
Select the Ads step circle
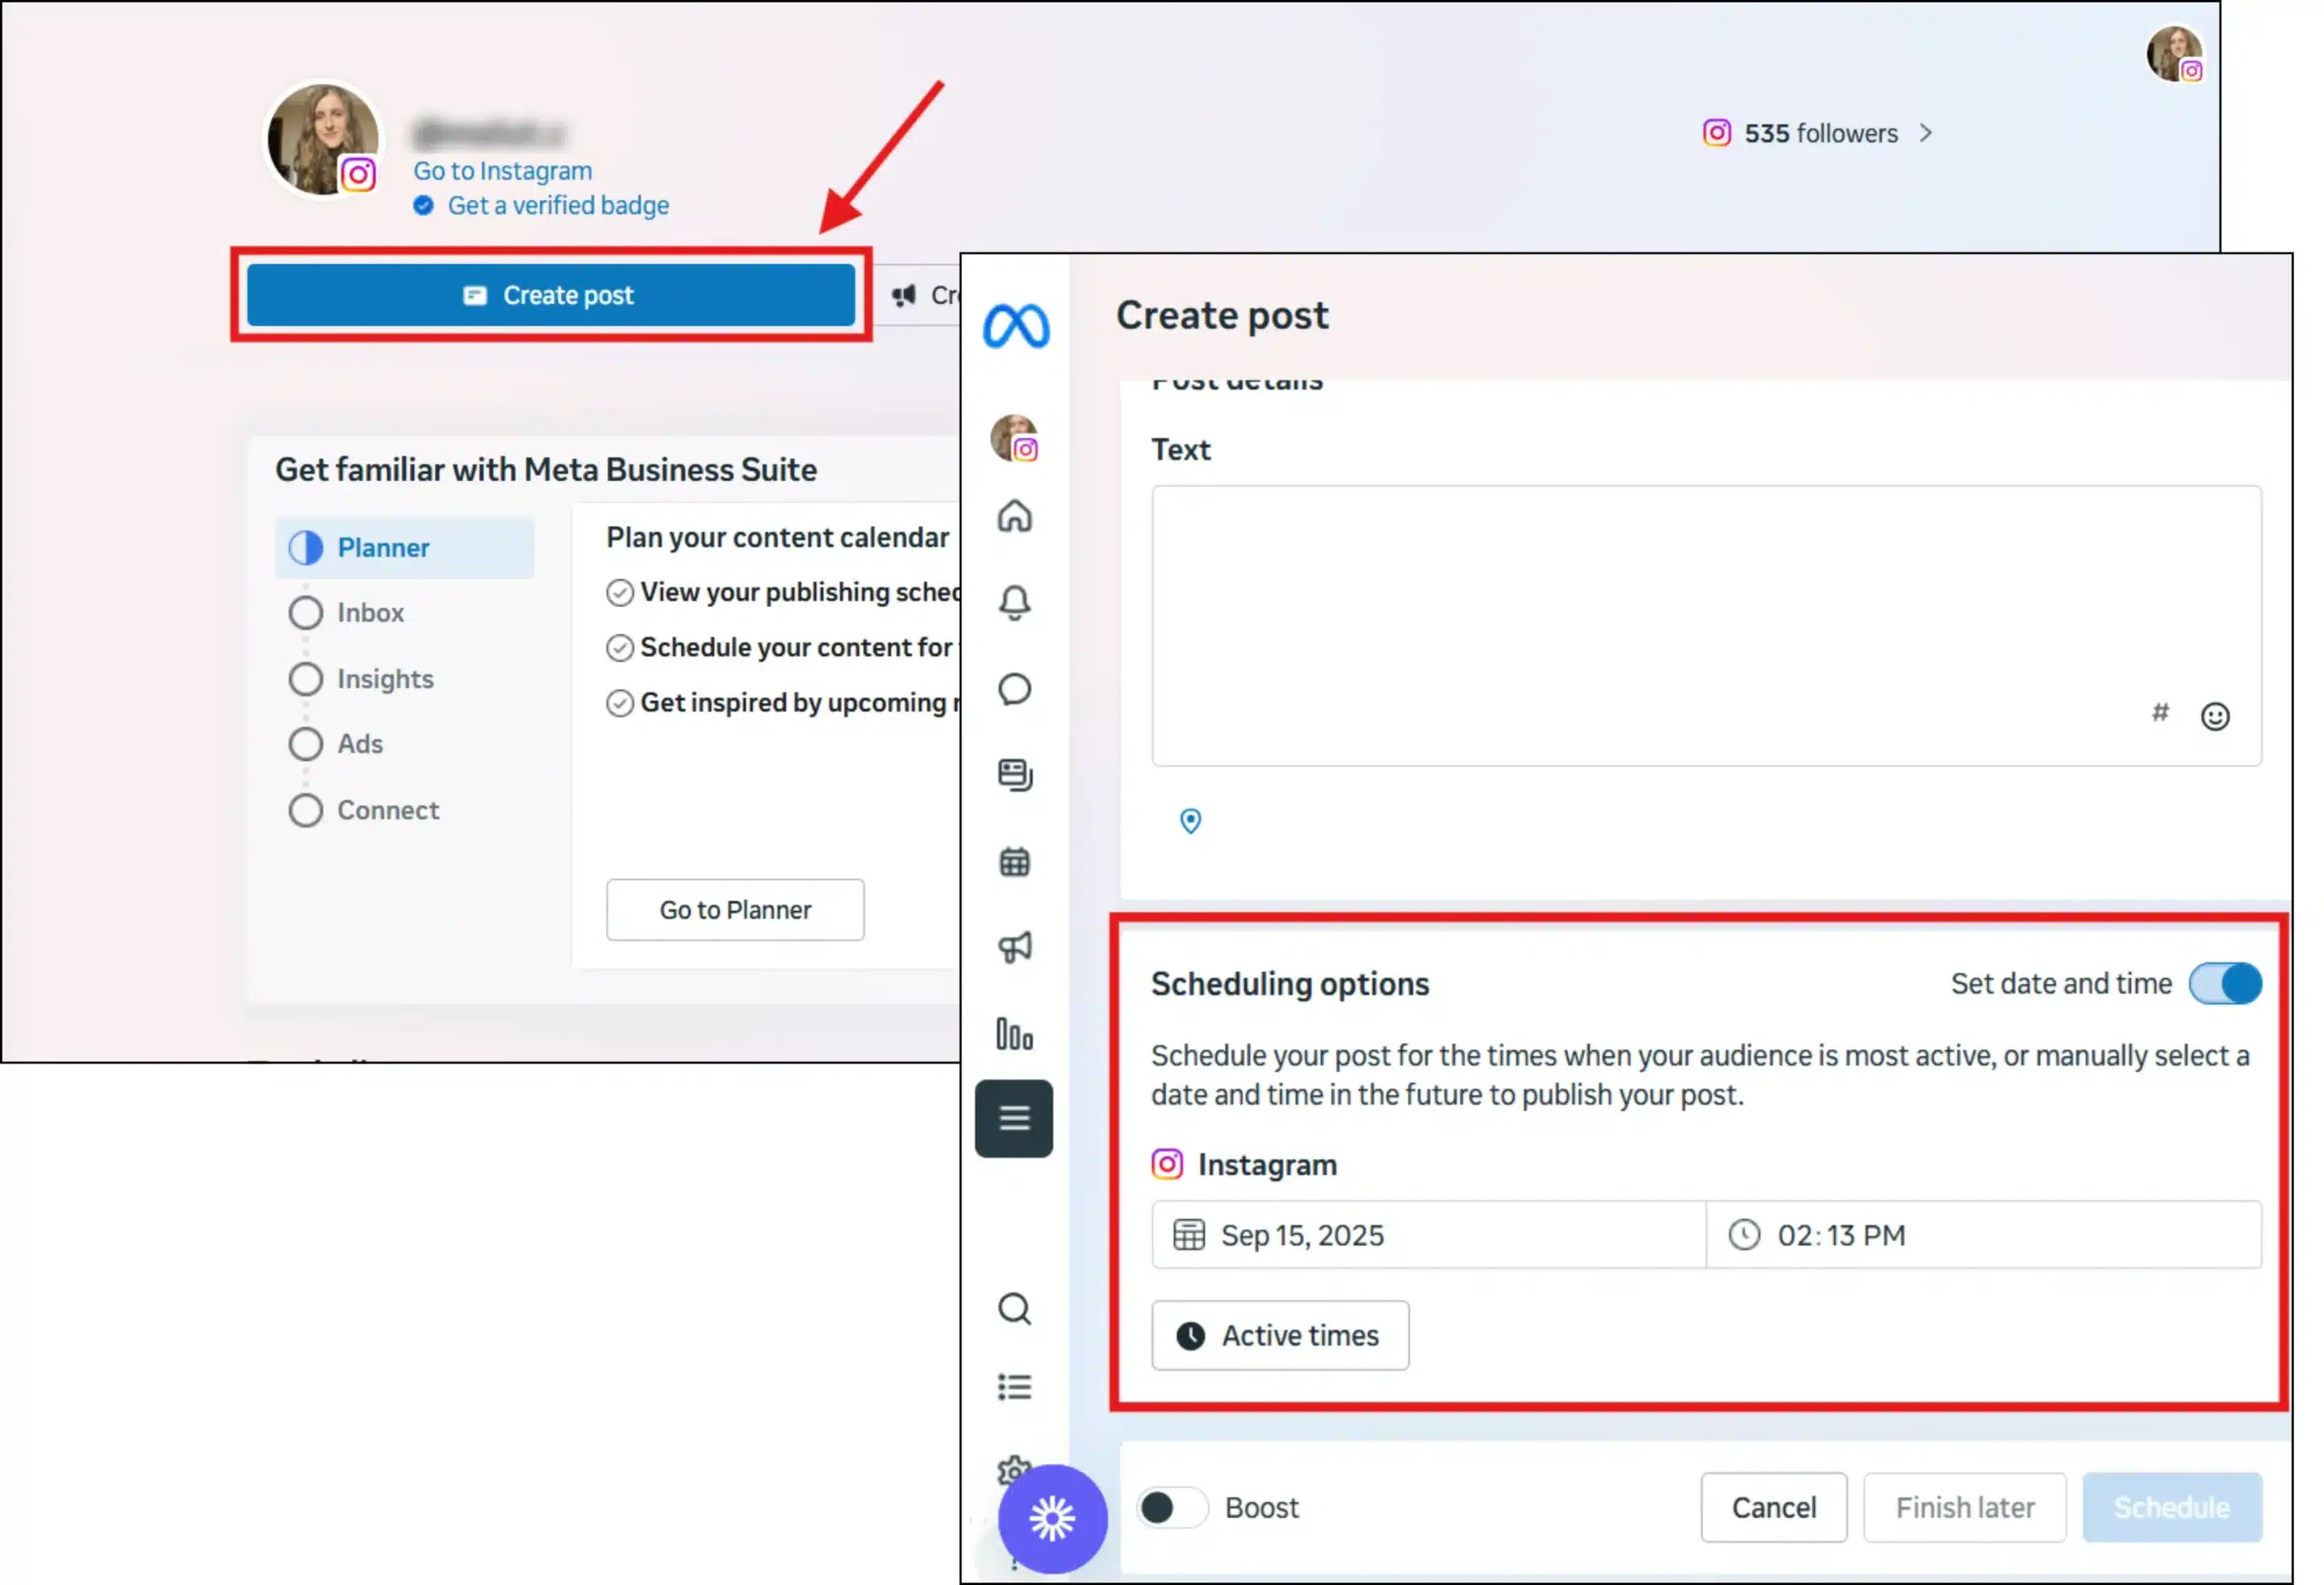click(305, 744)
